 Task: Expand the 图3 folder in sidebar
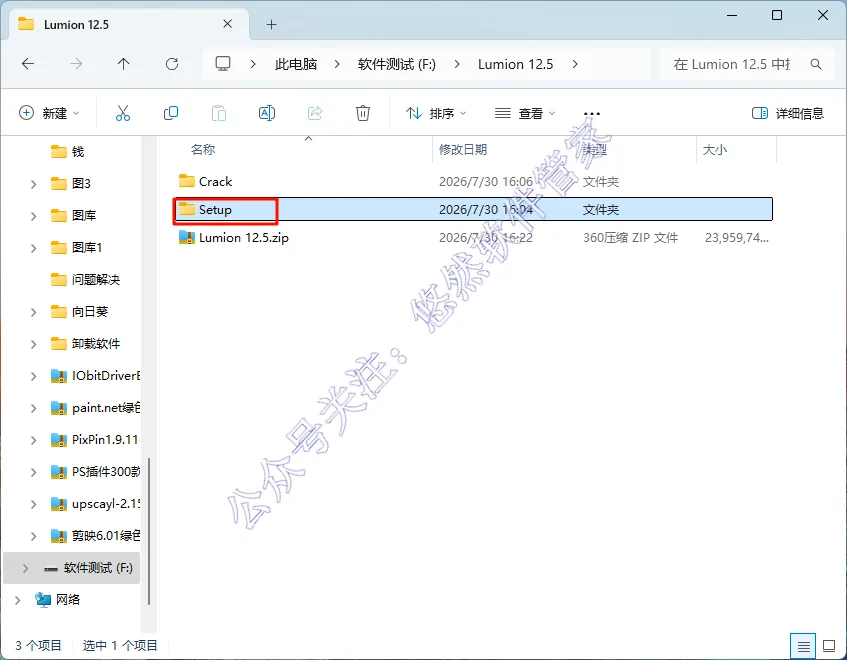pyautogui.click(x=33, y=184)
